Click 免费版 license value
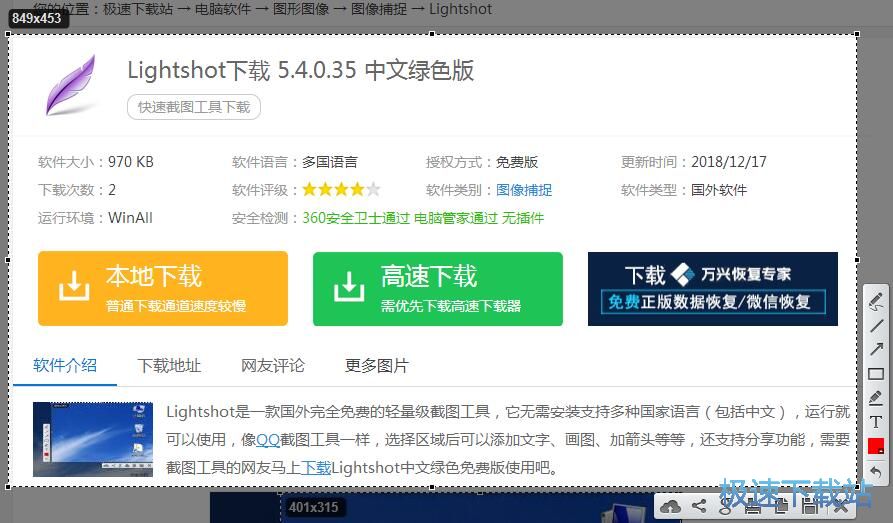This screenshot has height=523, width=893. click(517, 162)
